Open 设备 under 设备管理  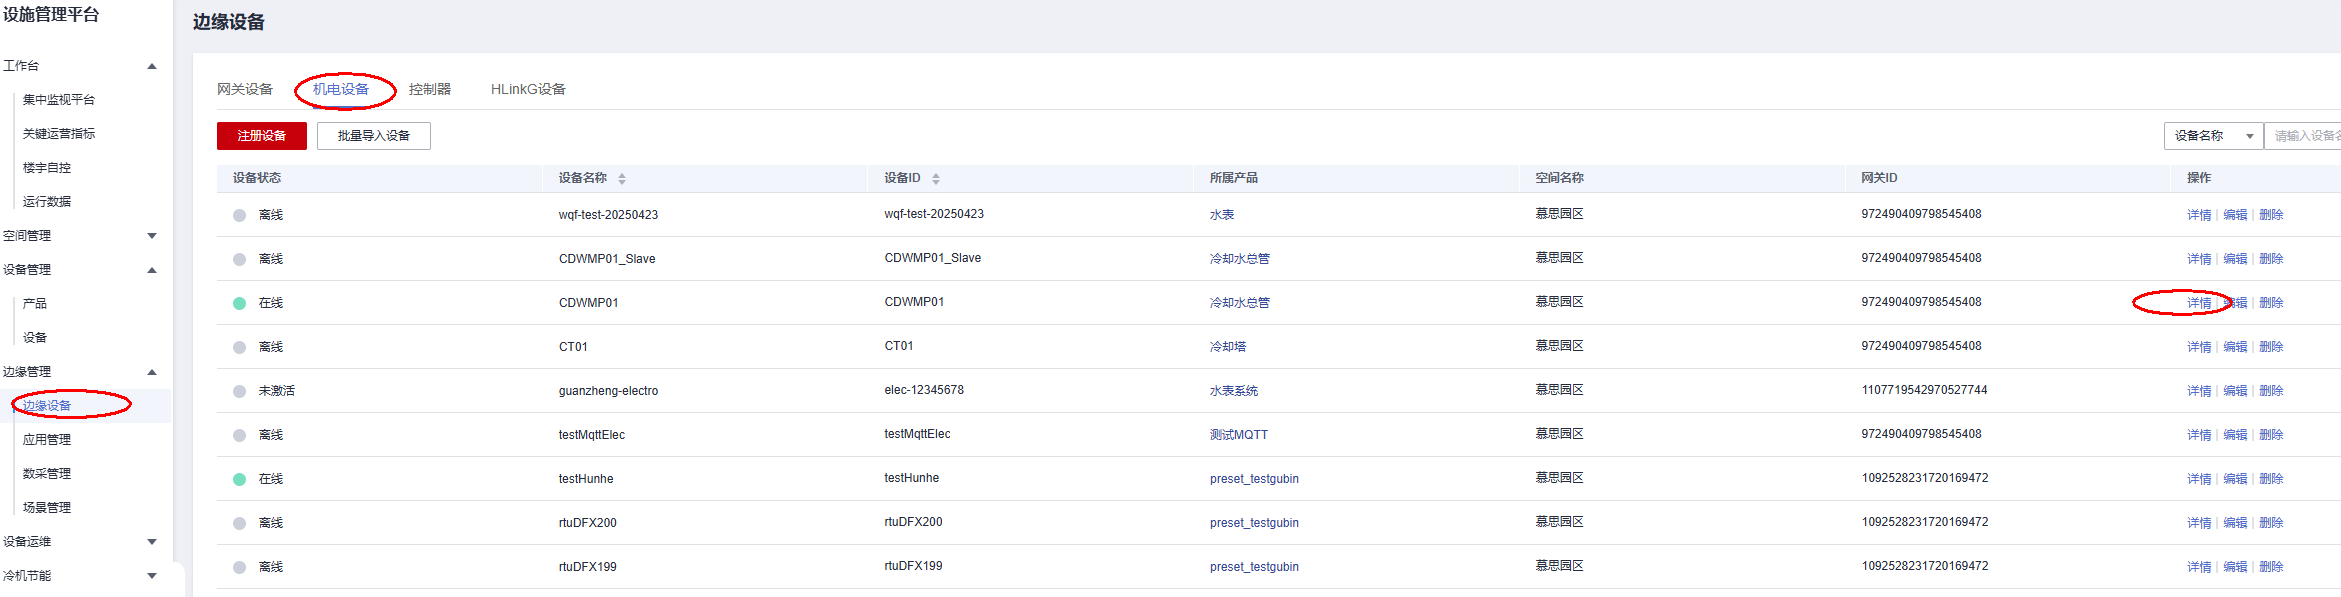(35, 338)
